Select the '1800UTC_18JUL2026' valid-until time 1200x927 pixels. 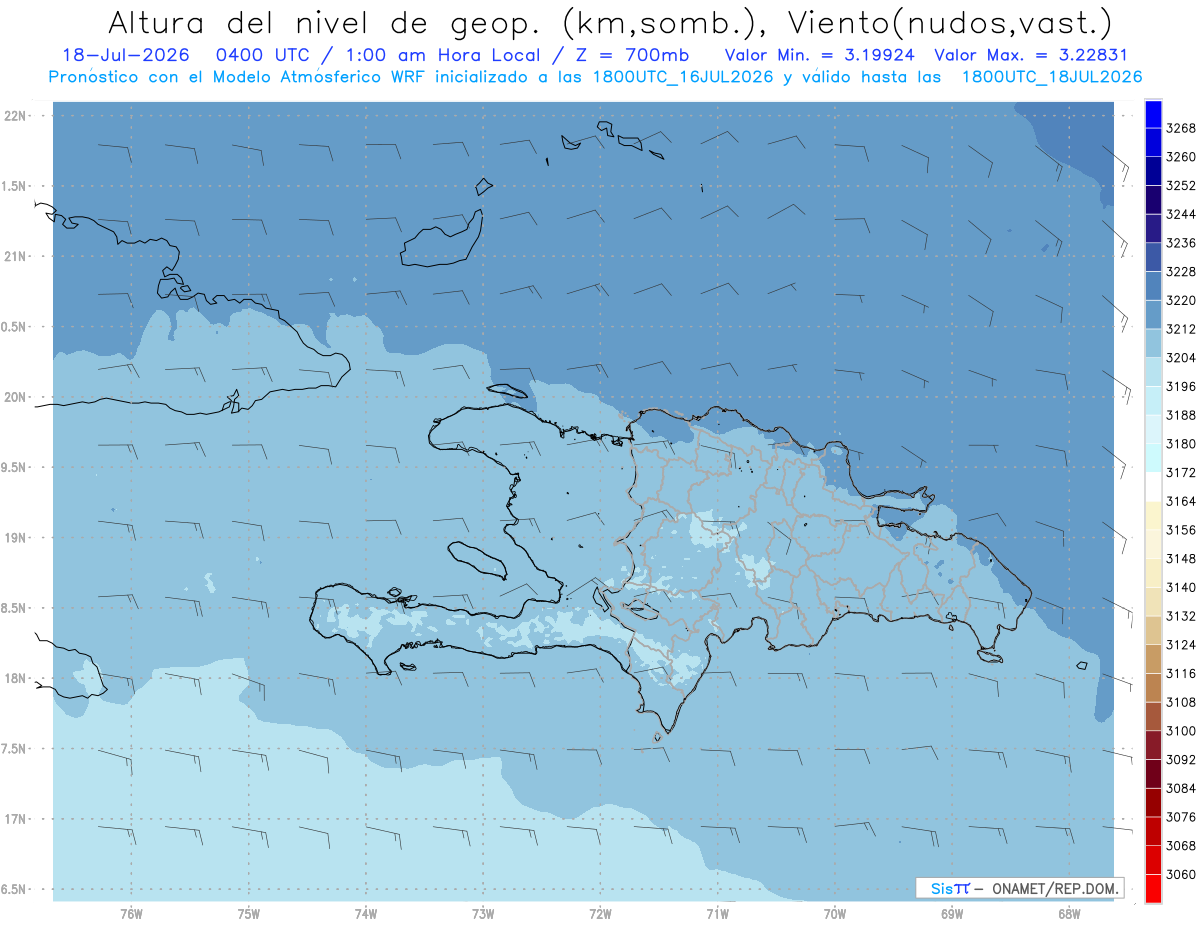1052,77
